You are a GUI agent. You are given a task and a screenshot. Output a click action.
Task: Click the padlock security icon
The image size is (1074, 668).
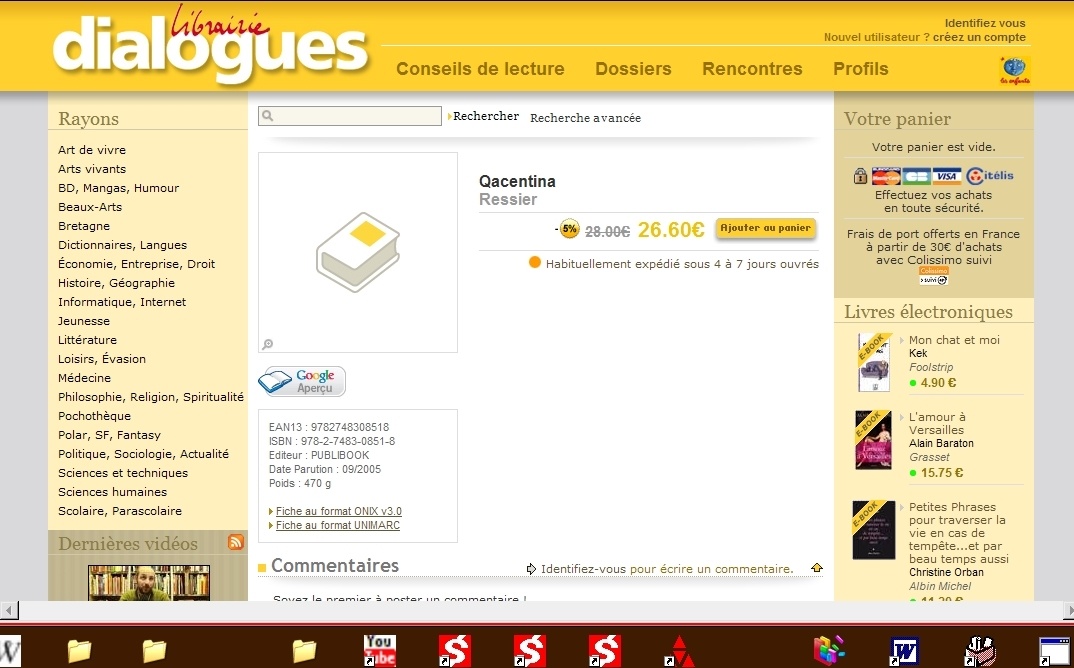(x=860, y=176)
